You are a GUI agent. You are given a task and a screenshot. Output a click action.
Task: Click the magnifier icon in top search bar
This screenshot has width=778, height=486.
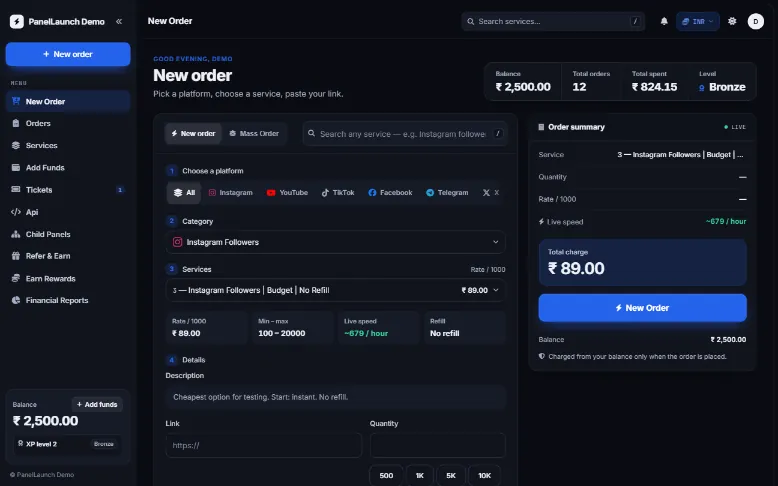(470, 21)
